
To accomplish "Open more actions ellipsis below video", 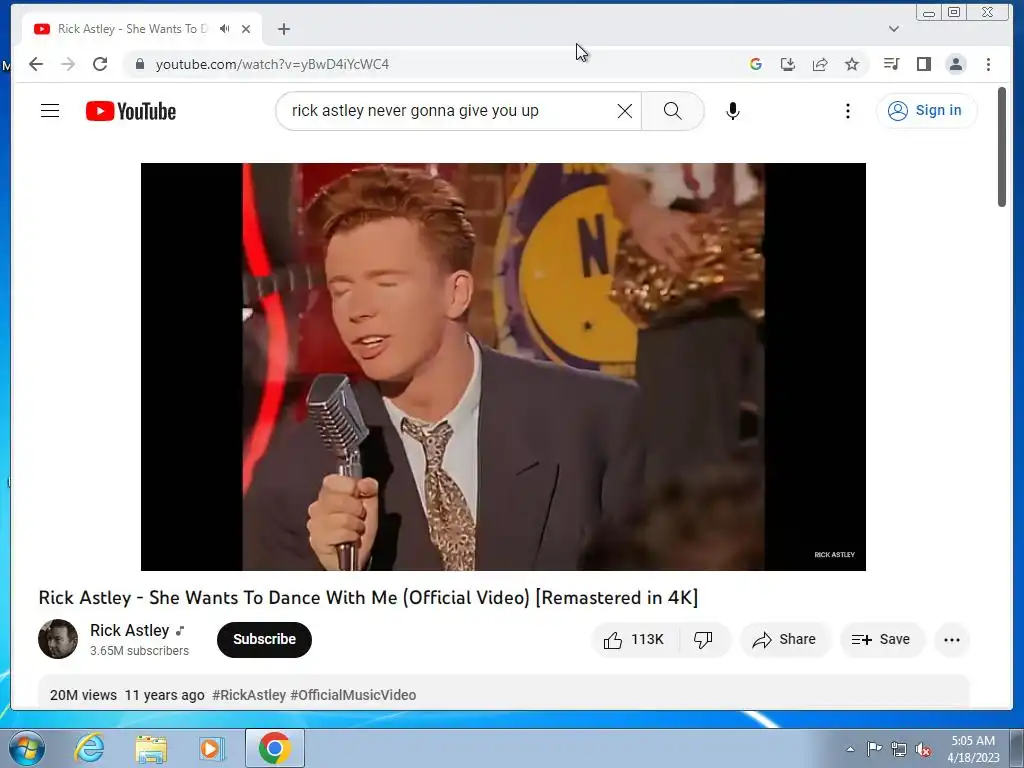I will click(x=952, y=639).
